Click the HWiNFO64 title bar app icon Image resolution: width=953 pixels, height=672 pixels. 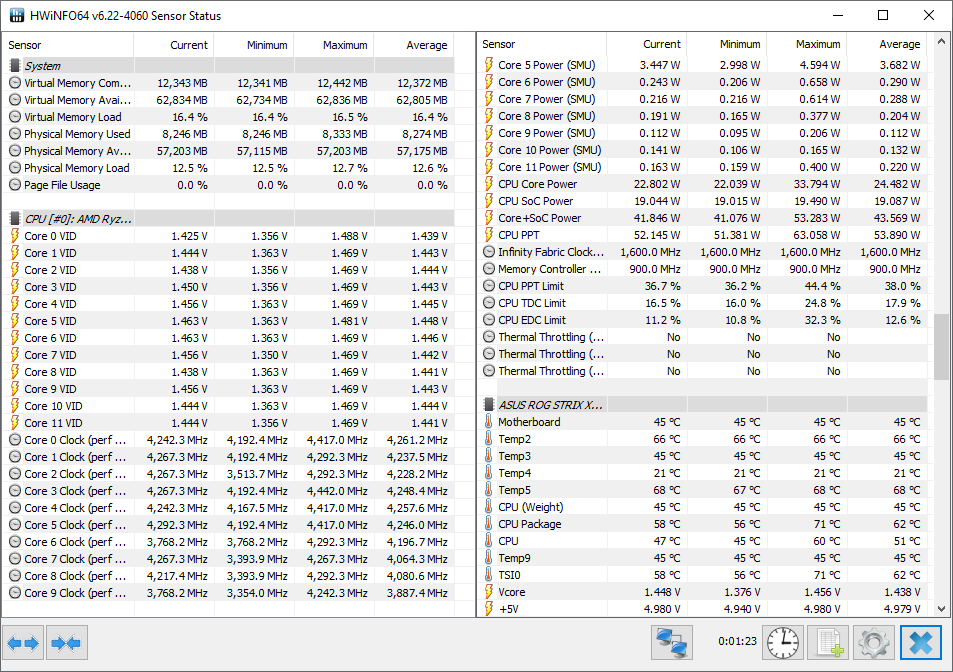[x=17, y=15]
